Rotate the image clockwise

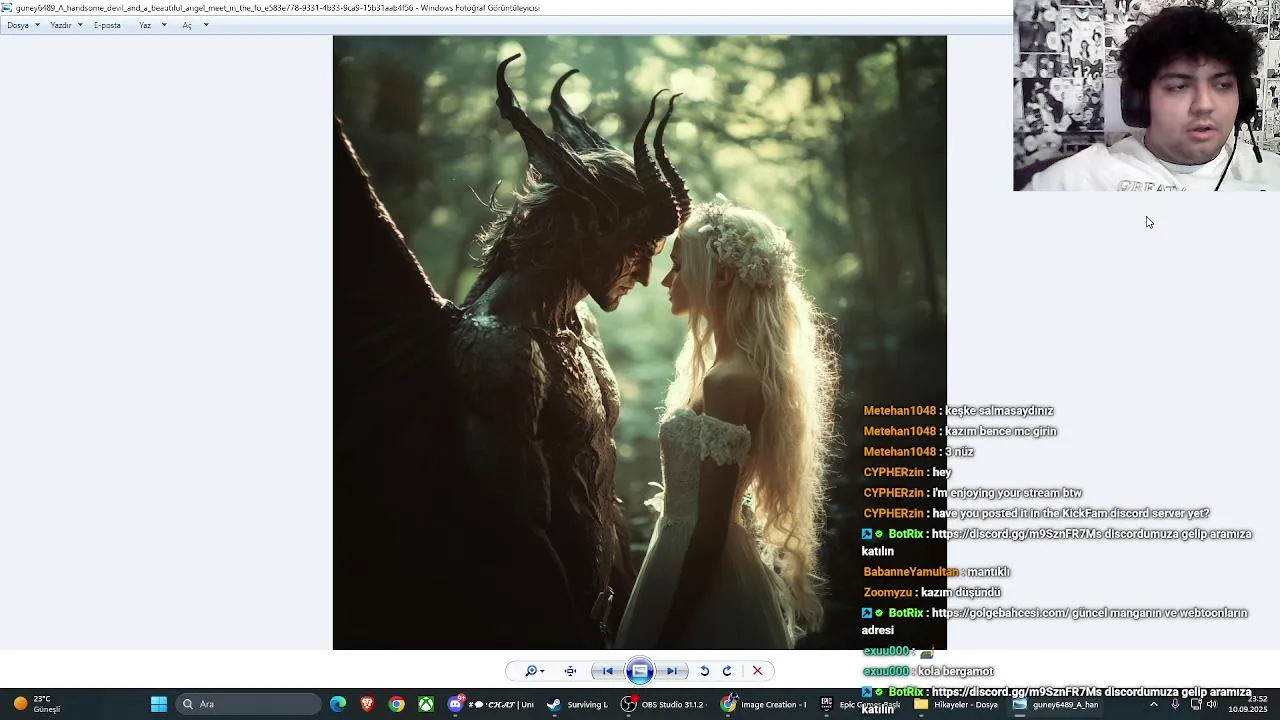coord(727,671)
